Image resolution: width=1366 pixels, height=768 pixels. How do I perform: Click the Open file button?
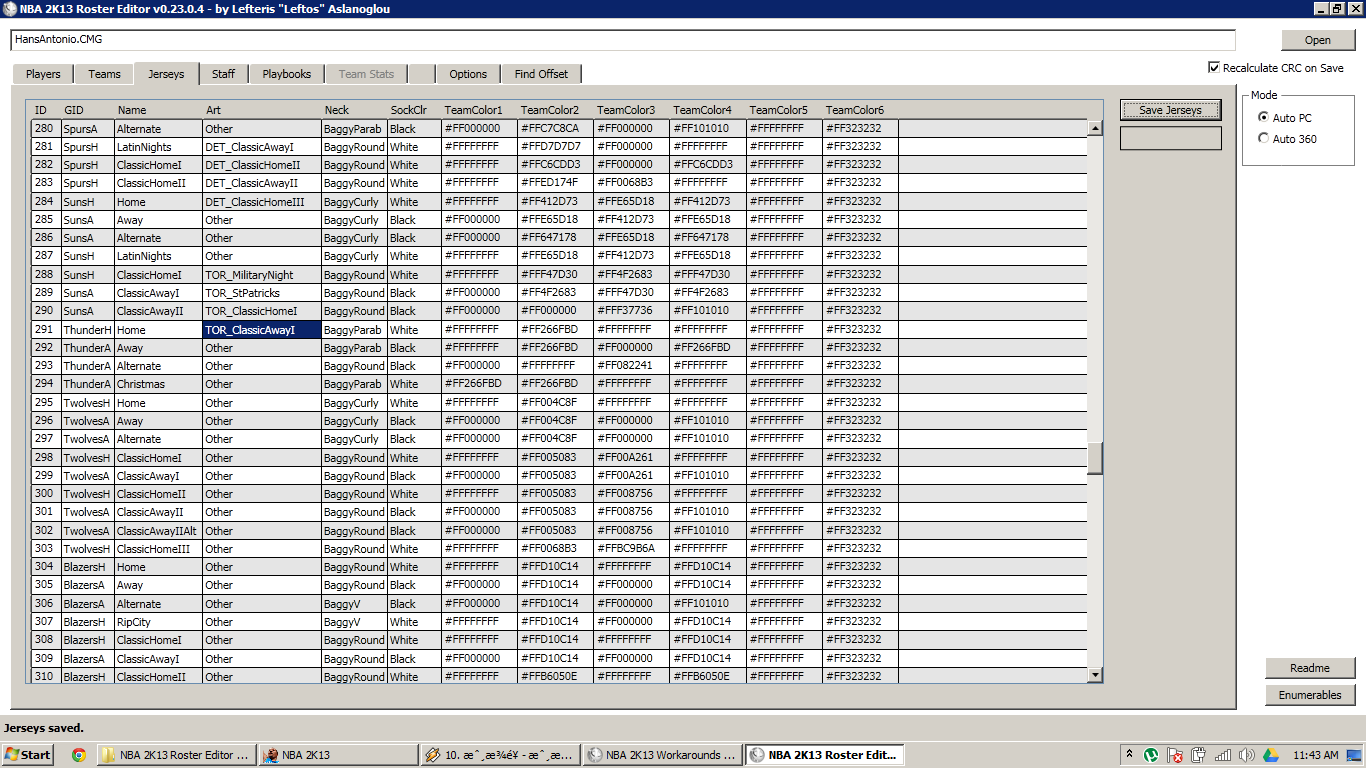point(1317,40)
